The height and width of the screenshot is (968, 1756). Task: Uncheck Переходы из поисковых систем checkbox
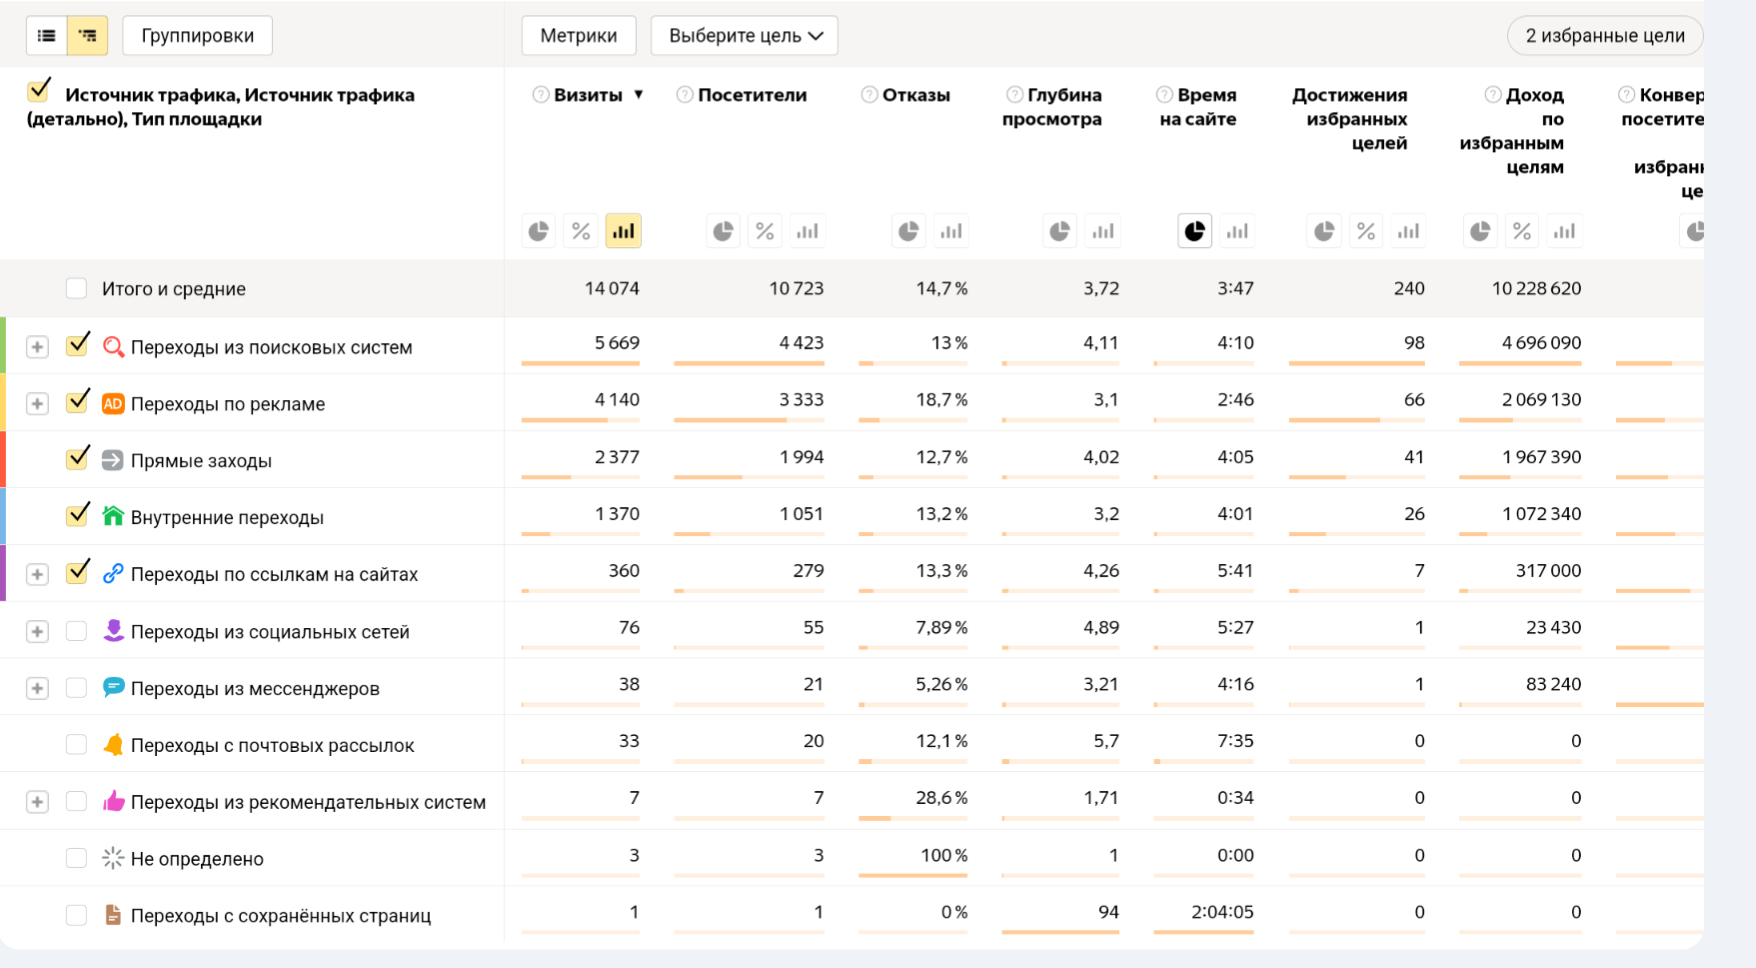click(77, 346)
